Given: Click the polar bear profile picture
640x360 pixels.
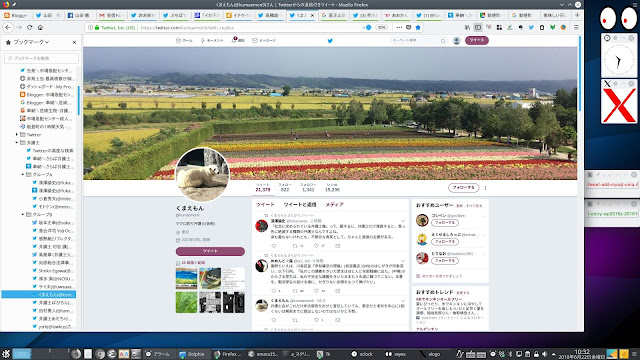Looking at the screenshot, I should tap(202, 174).
